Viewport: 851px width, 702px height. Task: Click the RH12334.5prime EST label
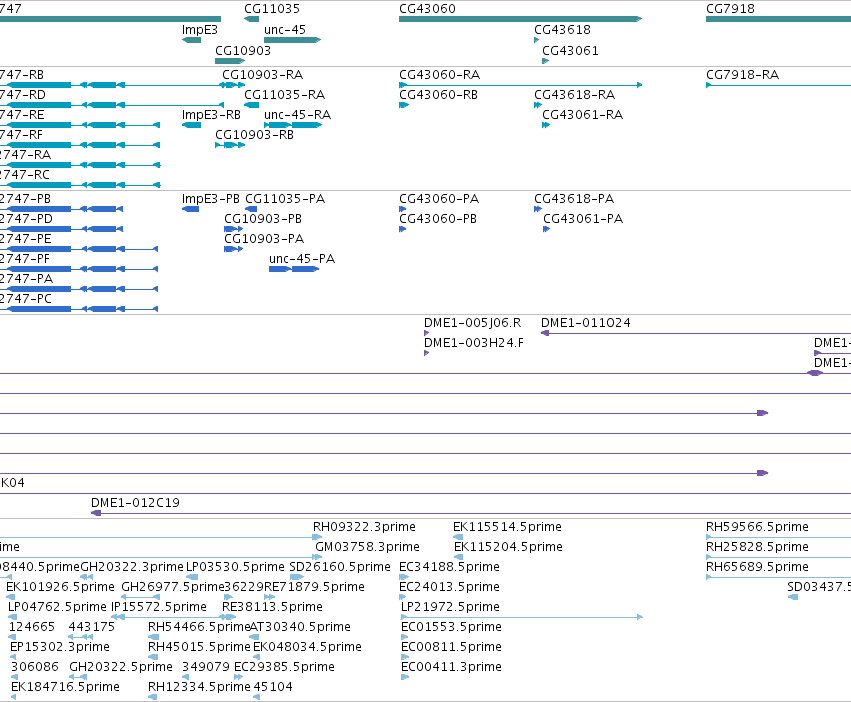pyautogui.click(x=199, y=687)
